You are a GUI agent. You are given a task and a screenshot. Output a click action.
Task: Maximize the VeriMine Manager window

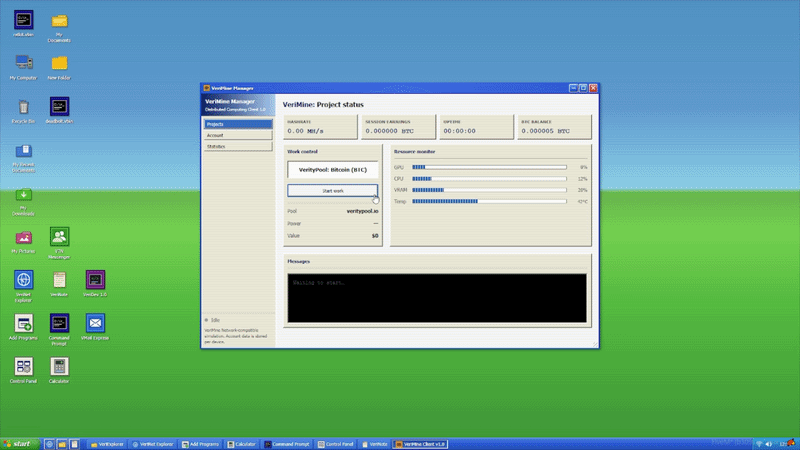coord(583,88)
